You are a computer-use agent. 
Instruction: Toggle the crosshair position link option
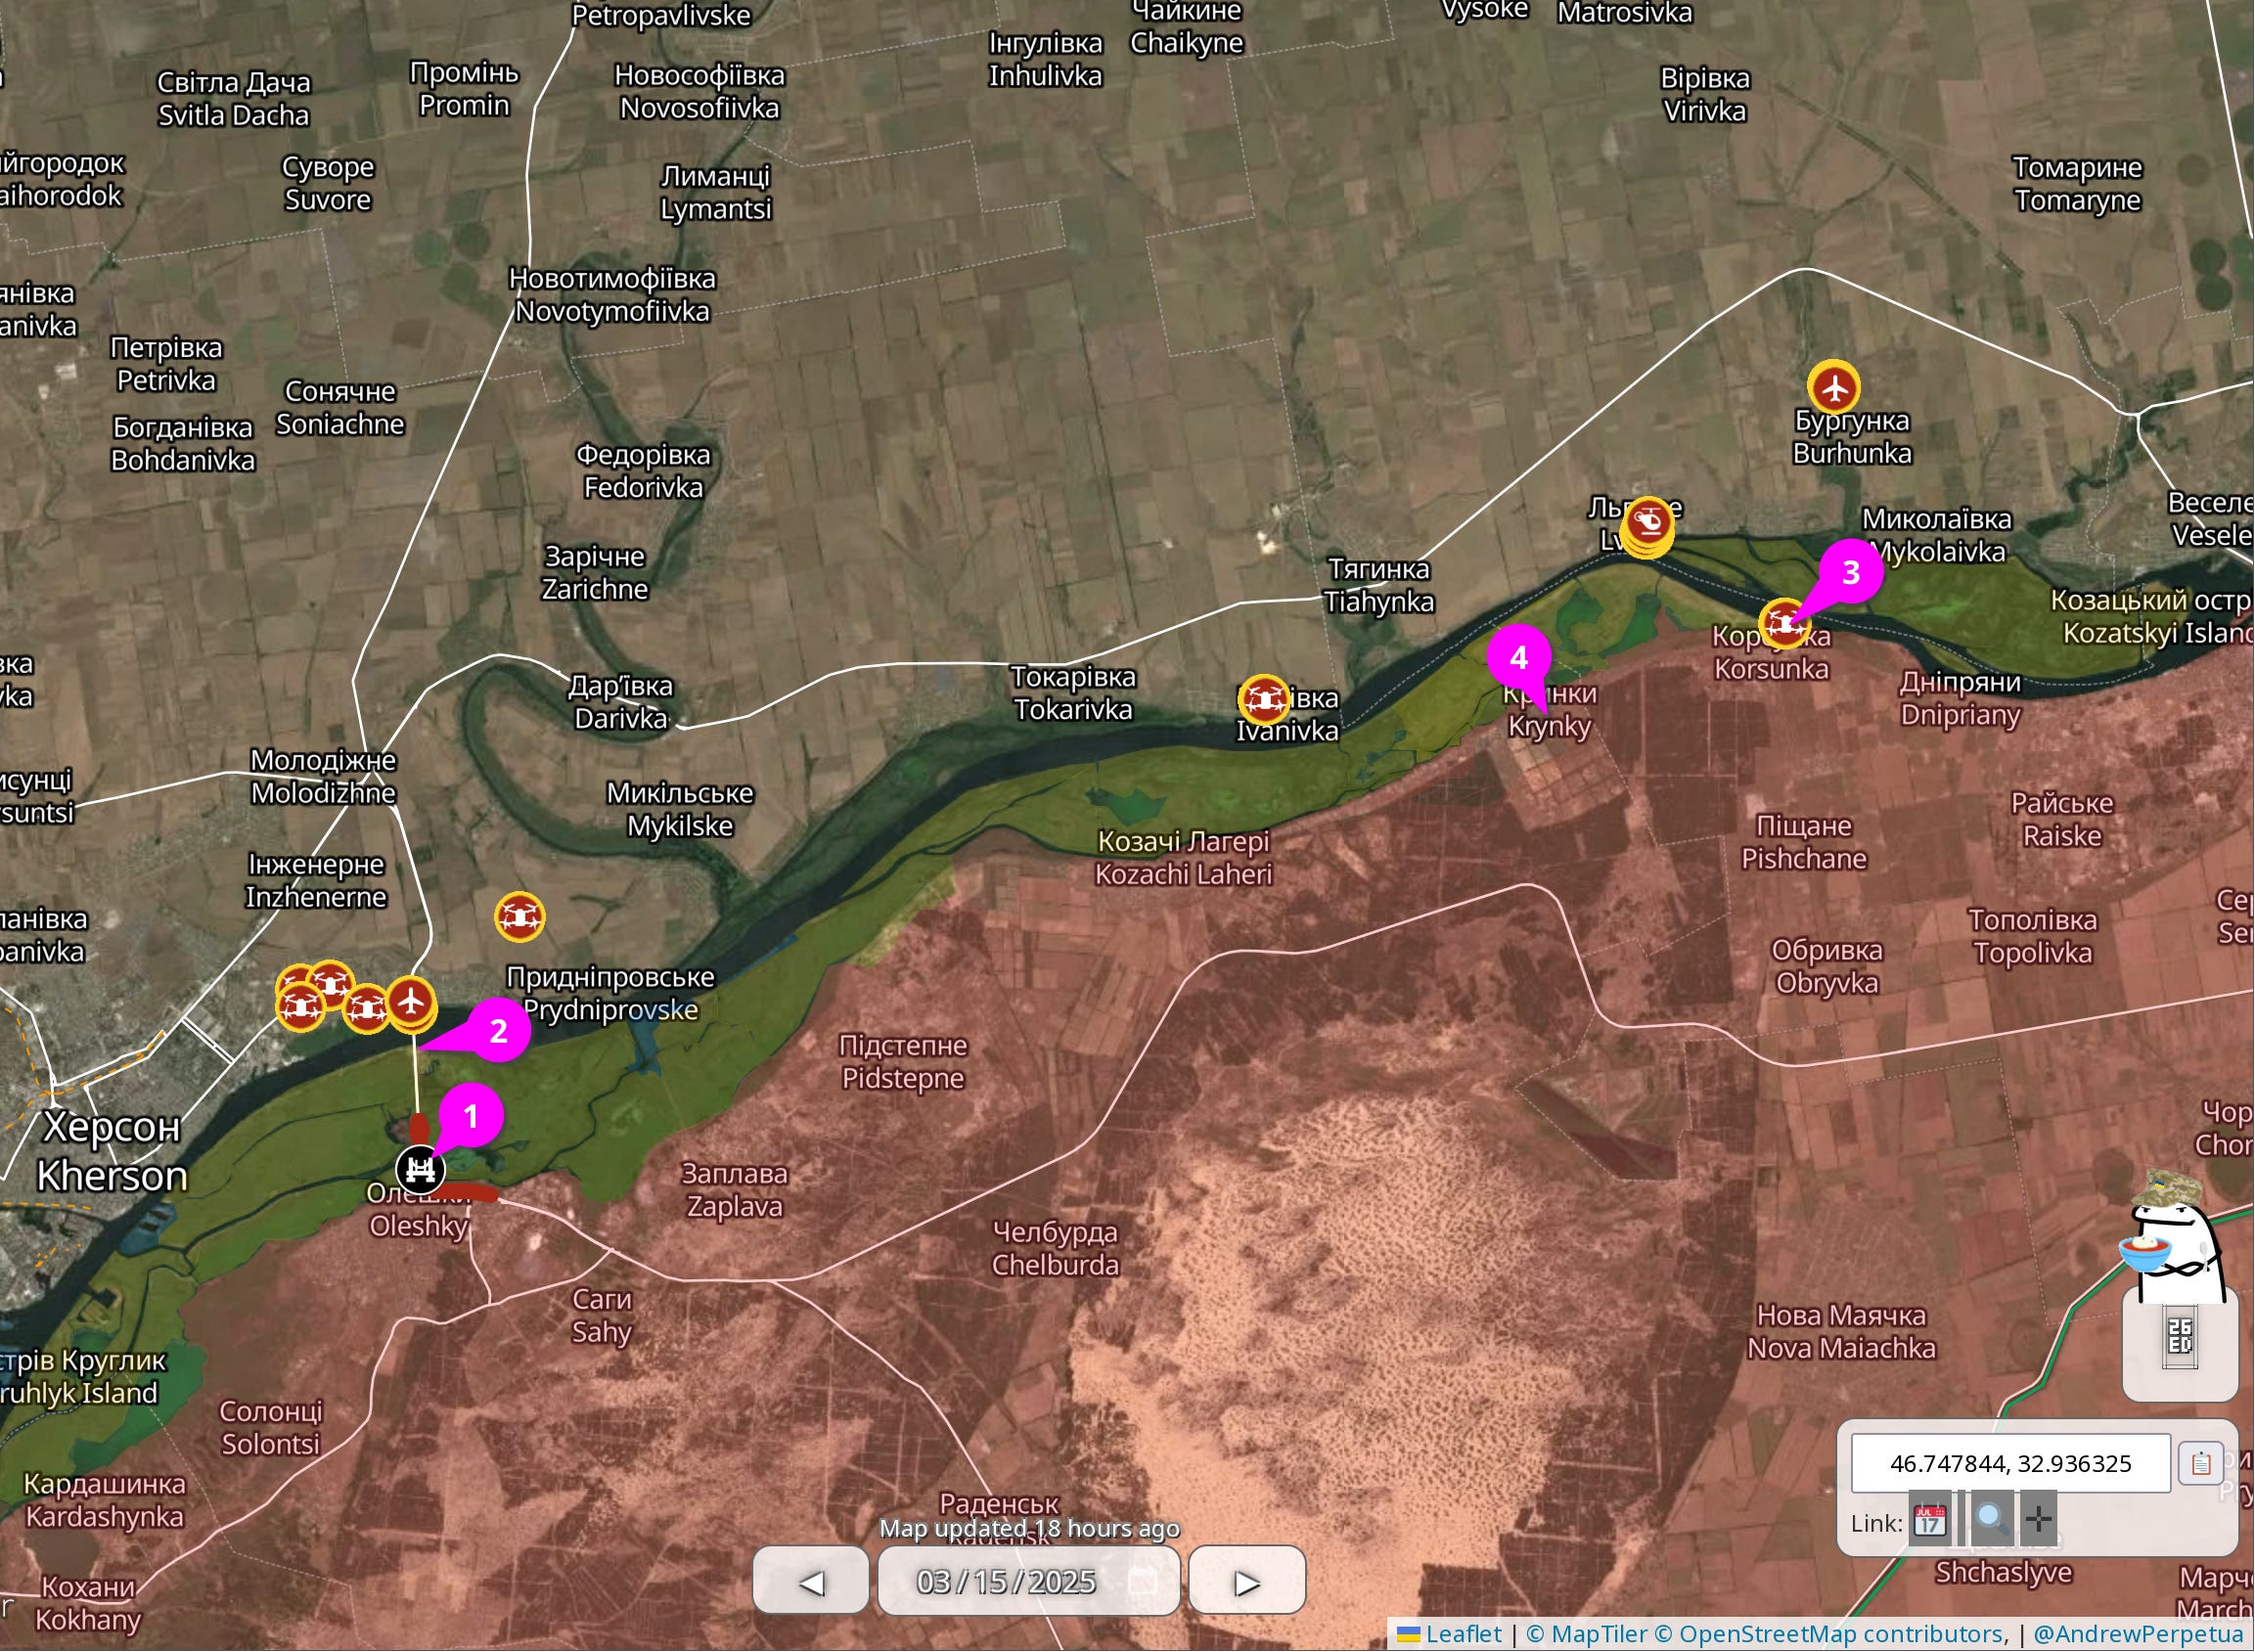tap(2039, 1521)
